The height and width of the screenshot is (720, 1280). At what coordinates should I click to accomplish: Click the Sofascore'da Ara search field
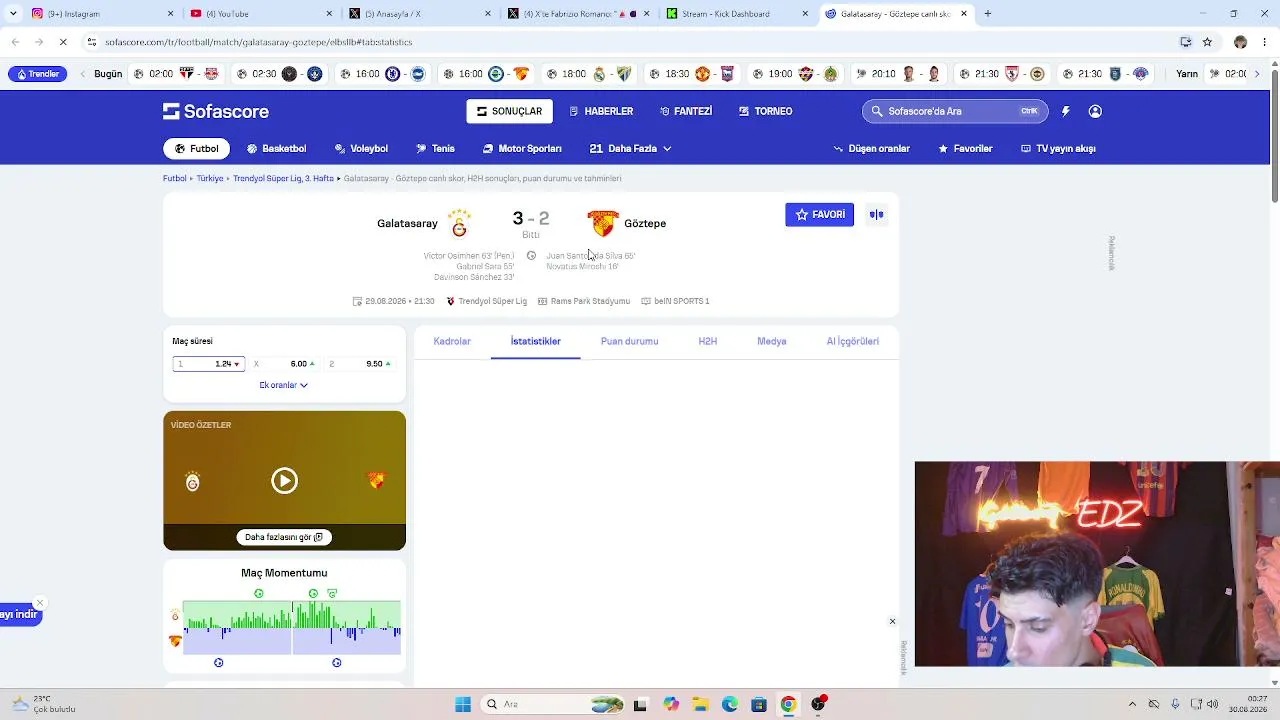pyautogui.click(x=955, y=111)
